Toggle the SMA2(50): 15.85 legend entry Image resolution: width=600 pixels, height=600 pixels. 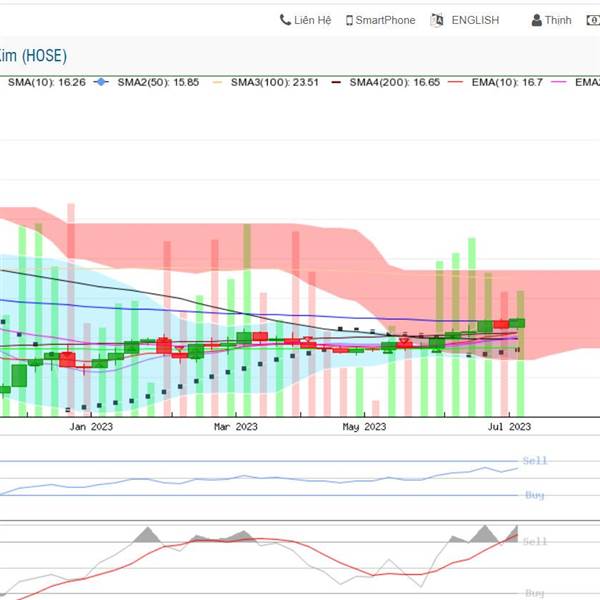tap(147, 82)
